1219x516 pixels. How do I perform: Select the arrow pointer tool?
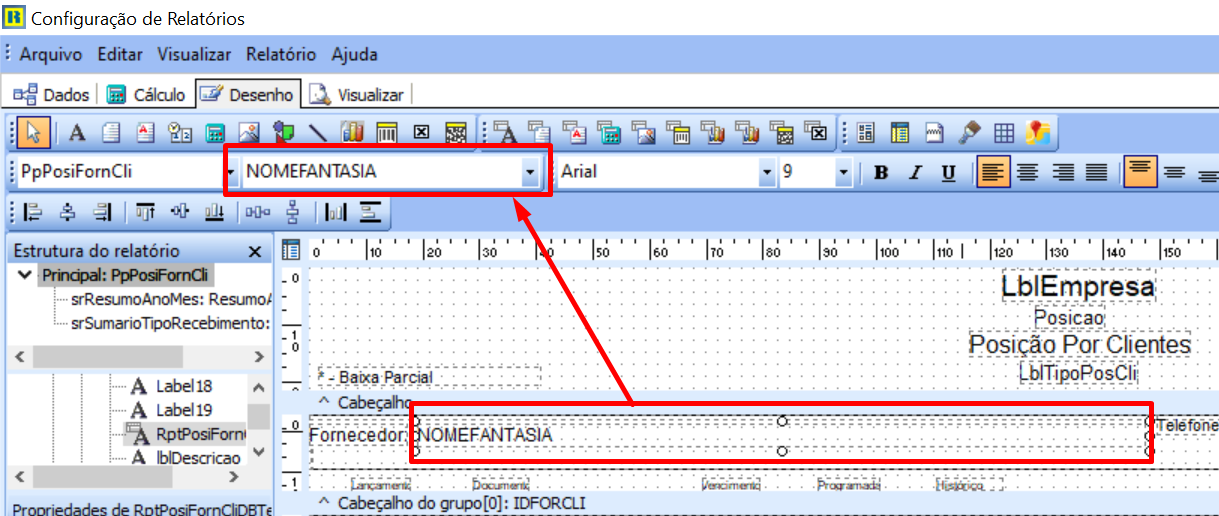coord(33,131)
